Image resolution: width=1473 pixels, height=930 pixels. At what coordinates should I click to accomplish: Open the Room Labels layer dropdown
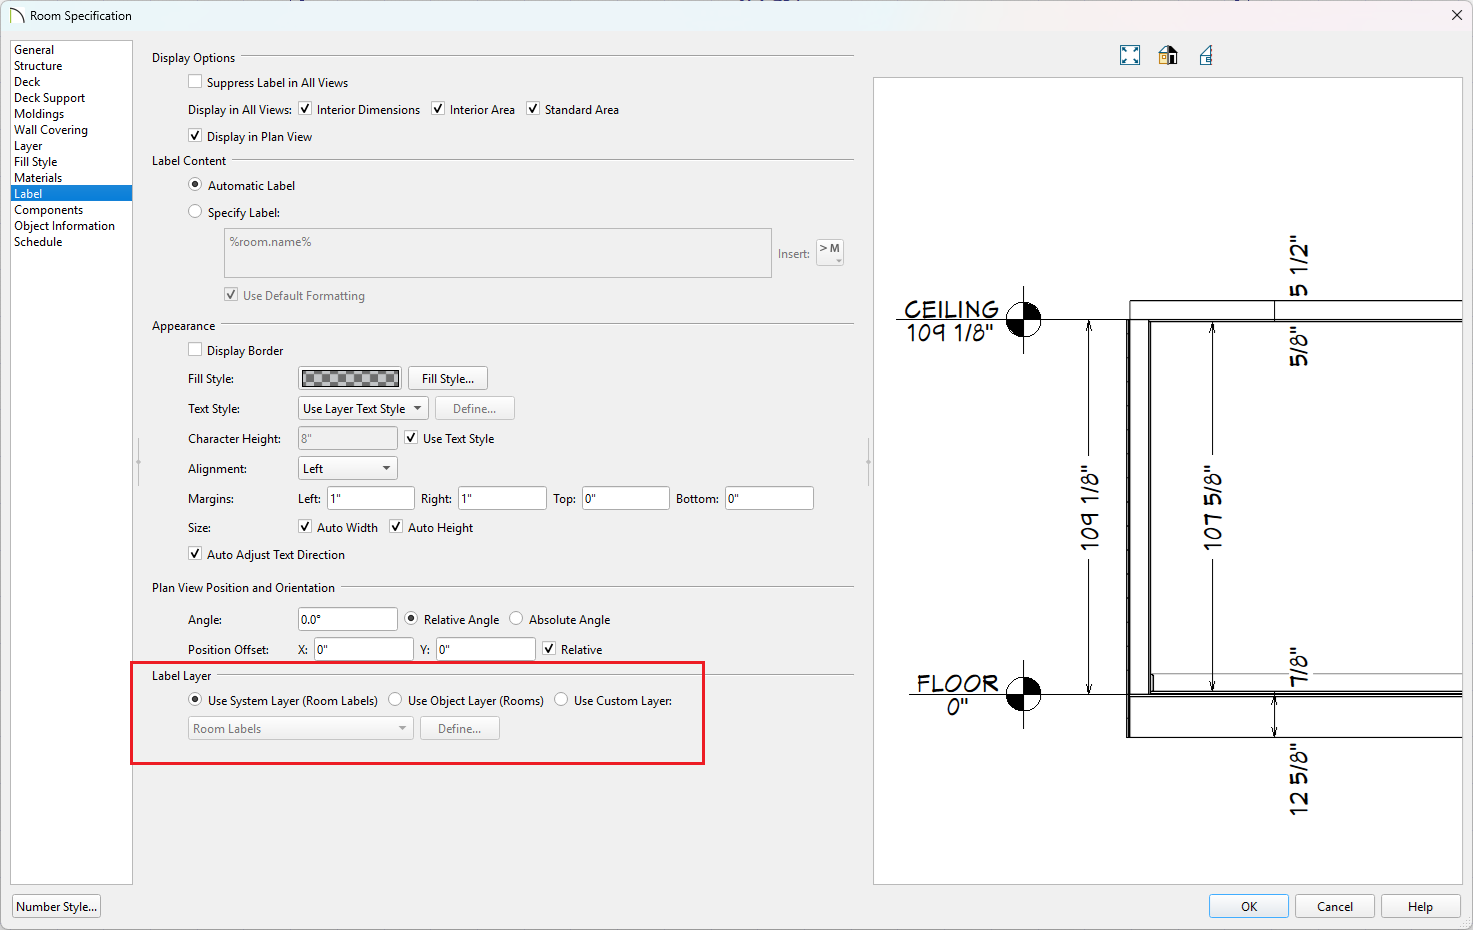point(301,728)
